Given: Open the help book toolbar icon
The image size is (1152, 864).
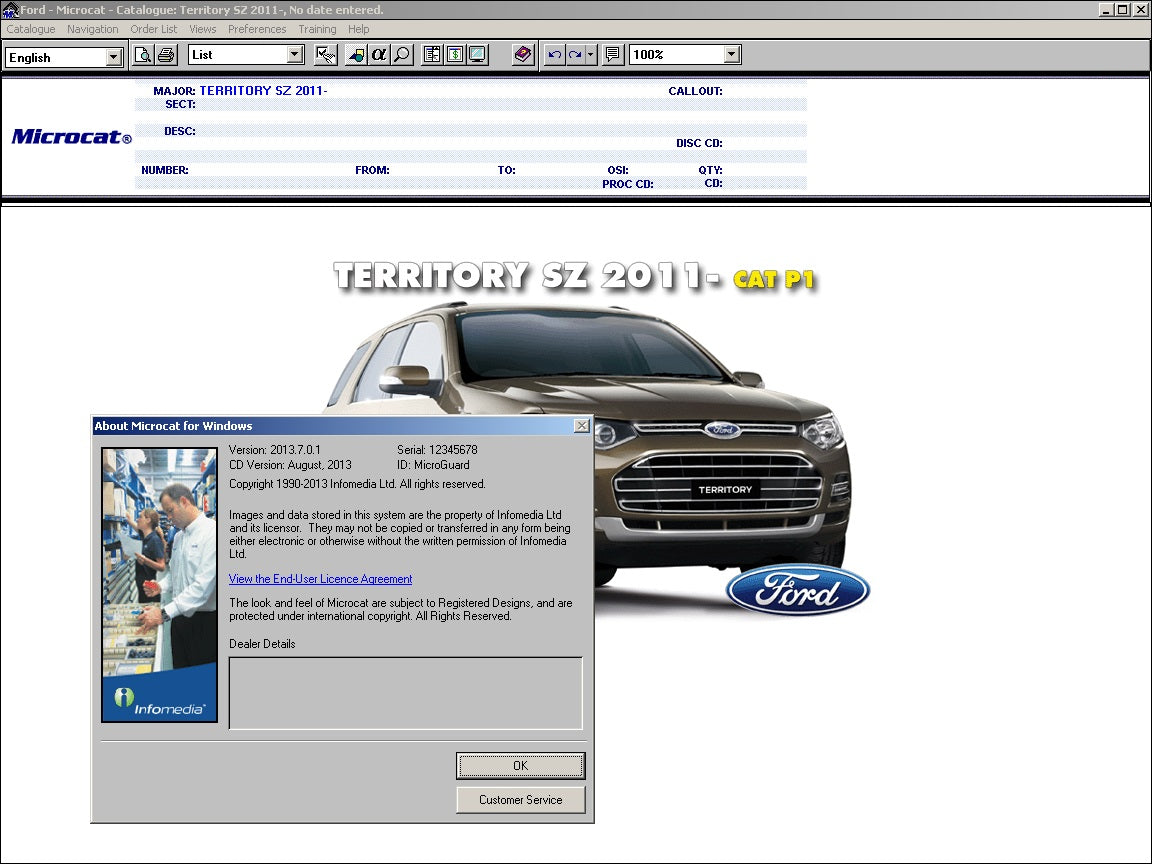Looking at the screenshot, I should click(522, 55).
